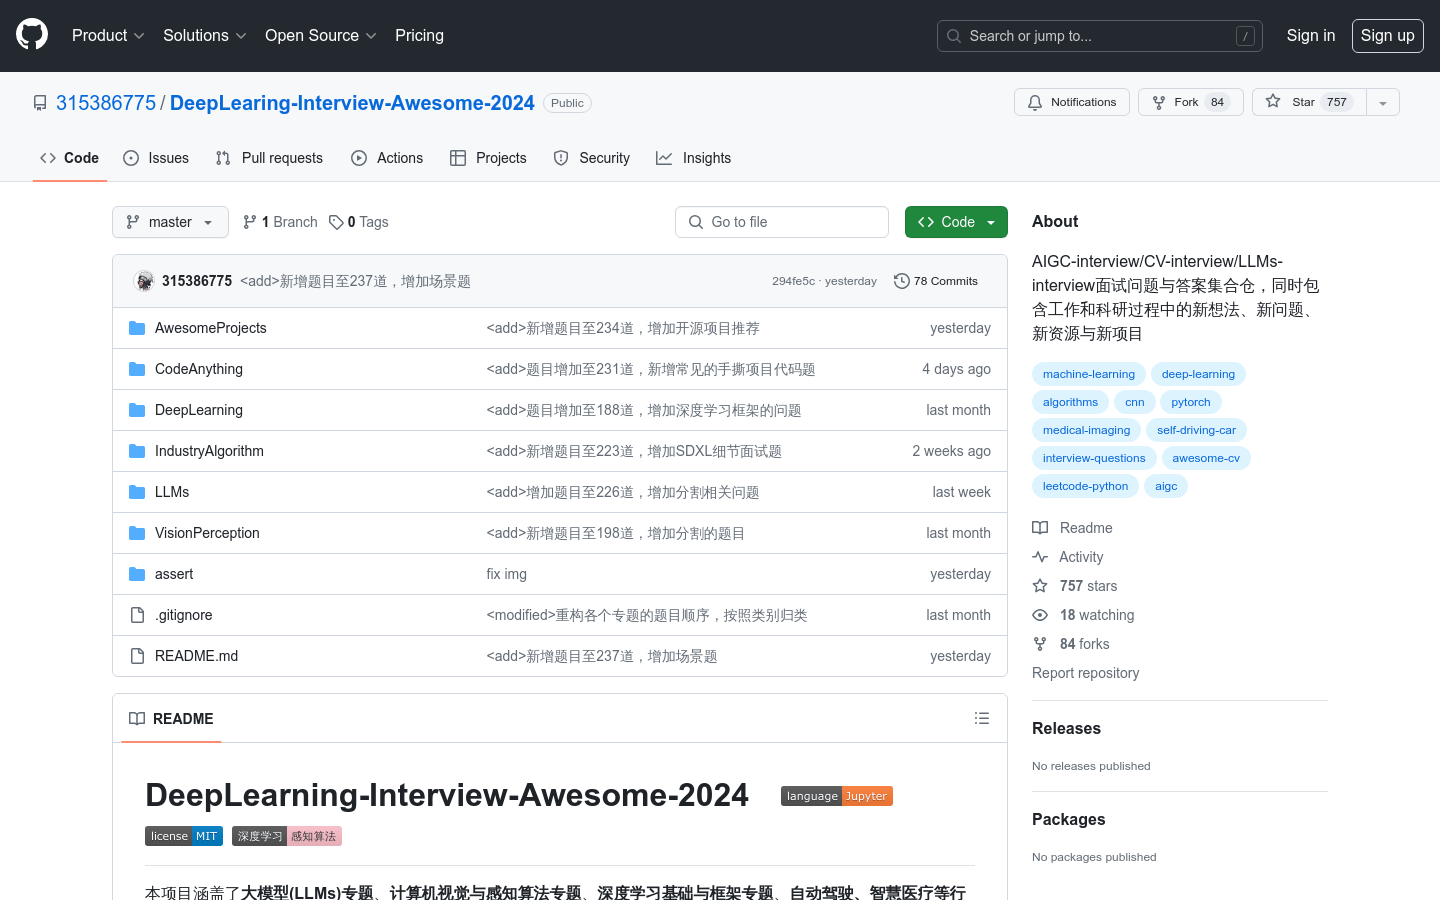Click the VisionPerception folder icon
1440x900 pixels.
[137, 533]
